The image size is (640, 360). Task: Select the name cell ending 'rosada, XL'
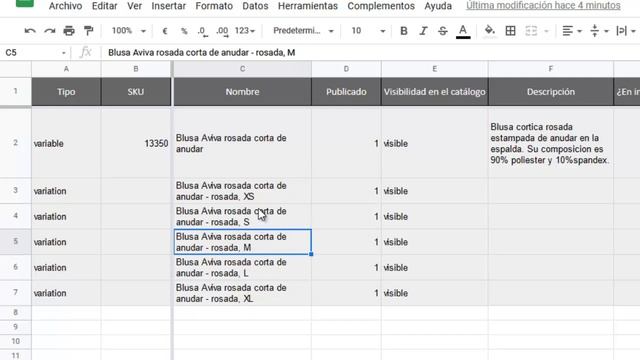(242, 293)
